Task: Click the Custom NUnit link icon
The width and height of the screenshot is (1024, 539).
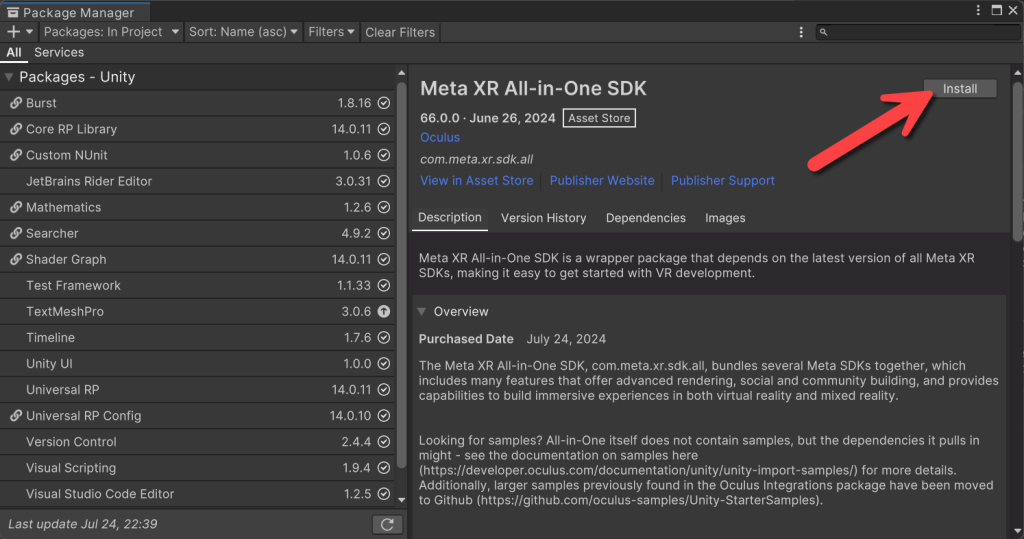Action: pos(16,155)
